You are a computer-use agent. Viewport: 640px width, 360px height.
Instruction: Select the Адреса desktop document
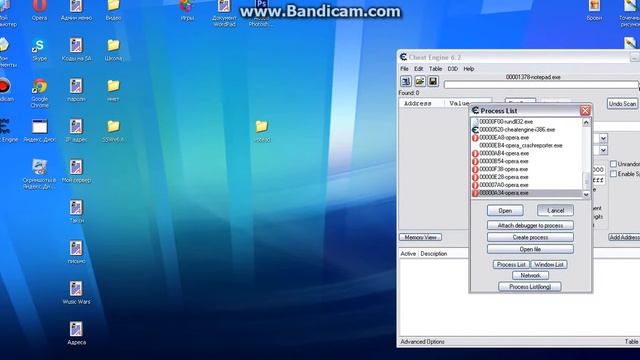(x=76, y=333)
